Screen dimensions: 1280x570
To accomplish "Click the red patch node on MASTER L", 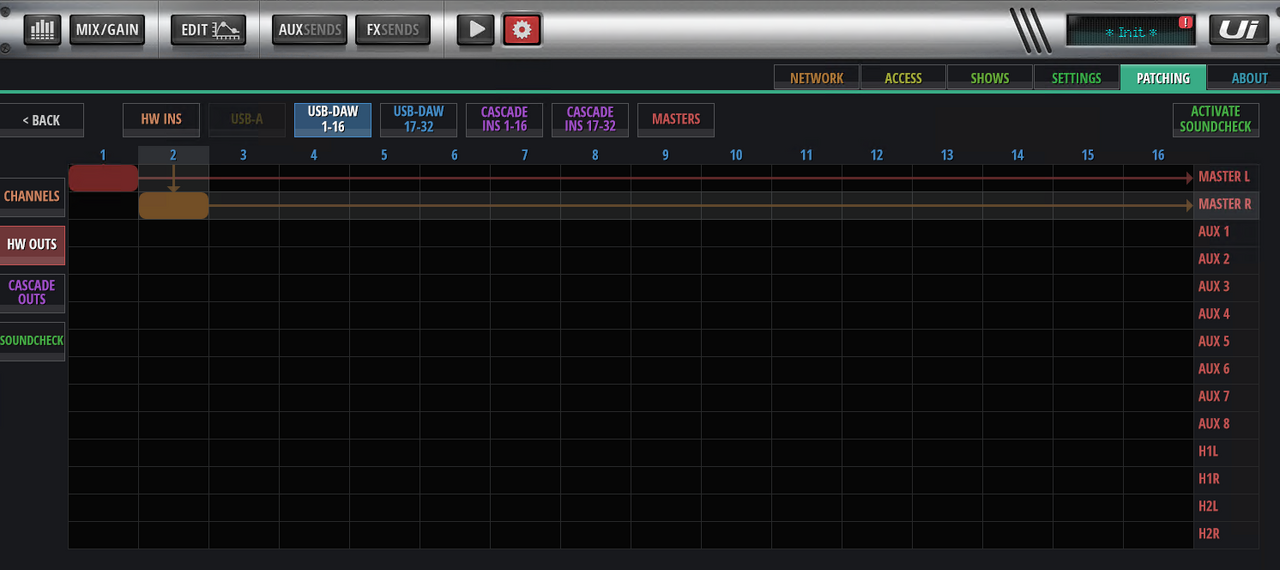I will (103, 178).
